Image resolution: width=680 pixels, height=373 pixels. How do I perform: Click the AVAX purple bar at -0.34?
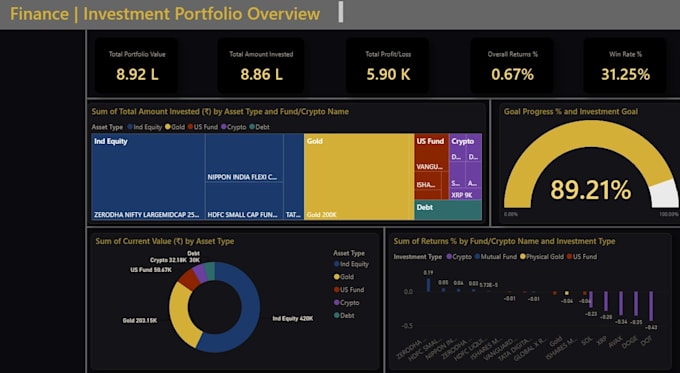tap(621, 304)
